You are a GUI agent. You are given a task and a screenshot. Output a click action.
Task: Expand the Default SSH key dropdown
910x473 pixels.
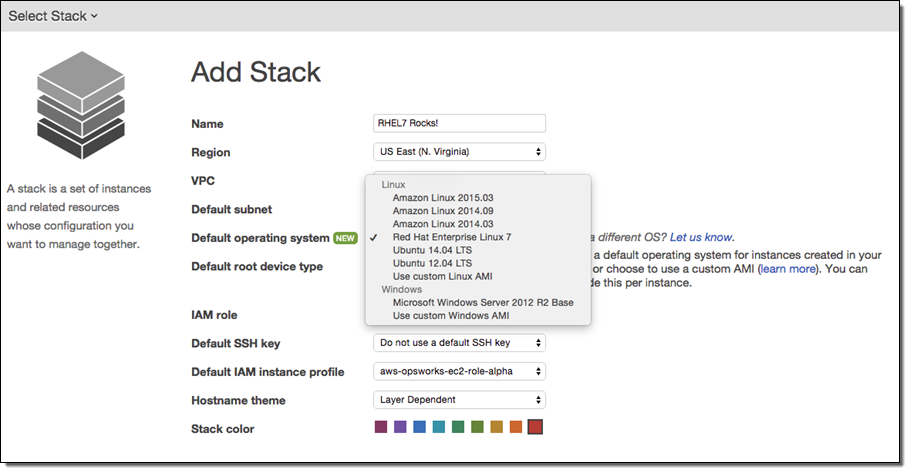tap(459, 343)
